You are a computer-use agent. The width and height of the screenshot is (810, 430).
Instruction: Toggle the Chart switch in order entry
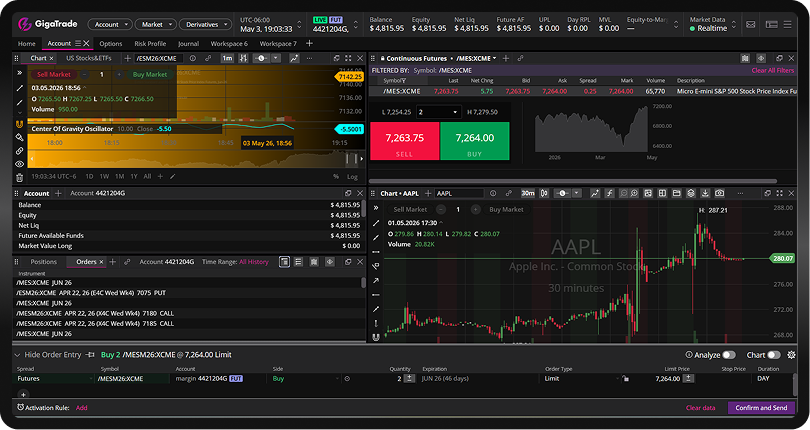774,355
